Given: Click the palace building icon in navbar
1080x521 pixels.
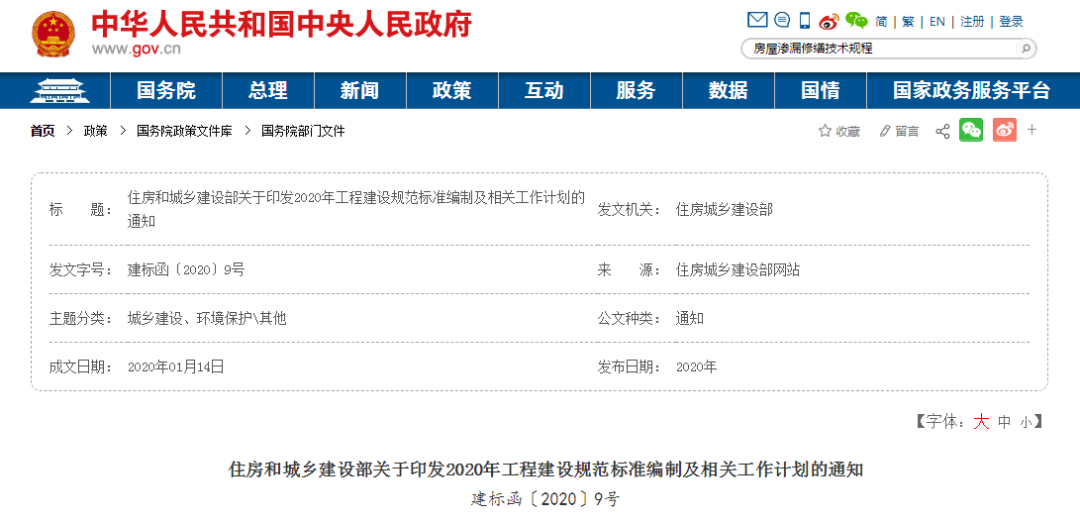Looking at the screenshot, I should pos(61,90).
